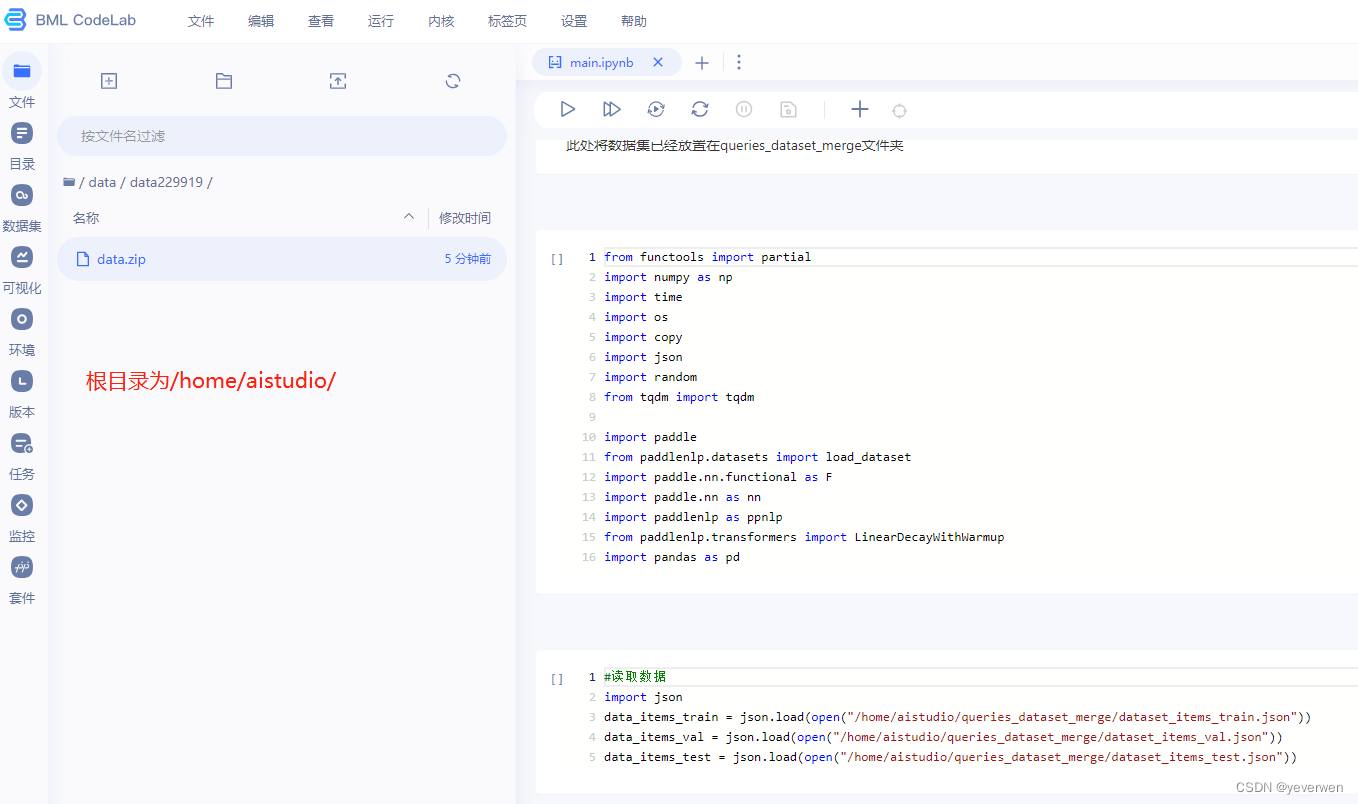Open the 运行 menu
1358x804 pixels.
[381, 21]
